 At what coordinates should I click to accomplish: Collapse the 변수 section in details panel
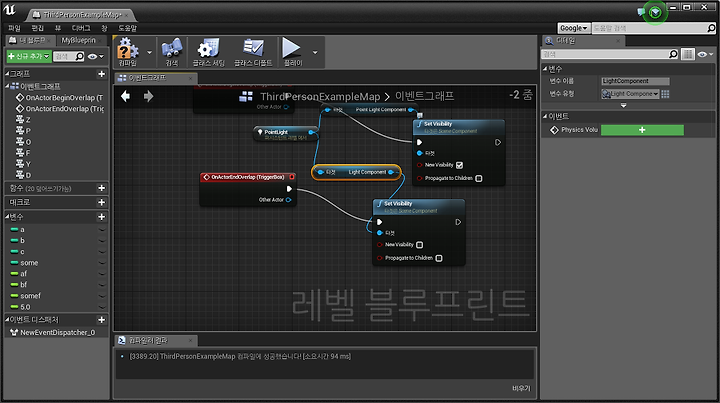point(545,69)
